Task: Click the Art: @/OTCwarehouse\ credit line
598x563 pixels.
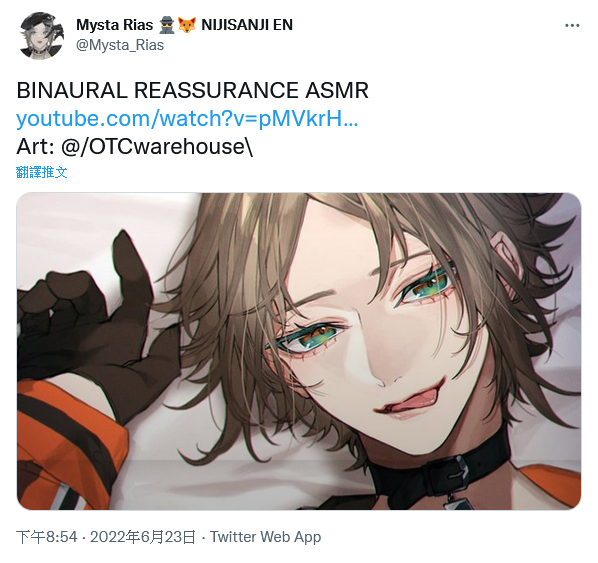Action: [135, 147]
